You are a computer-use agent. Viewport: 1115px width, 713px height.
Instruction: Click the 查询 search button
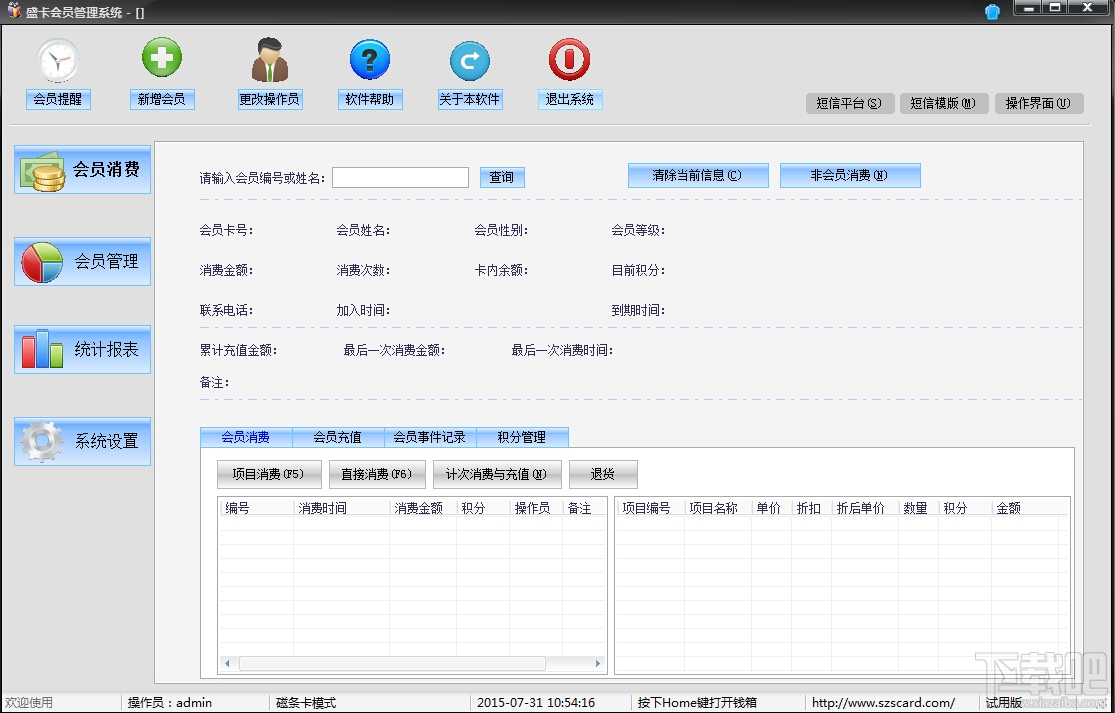coord(502,177)
